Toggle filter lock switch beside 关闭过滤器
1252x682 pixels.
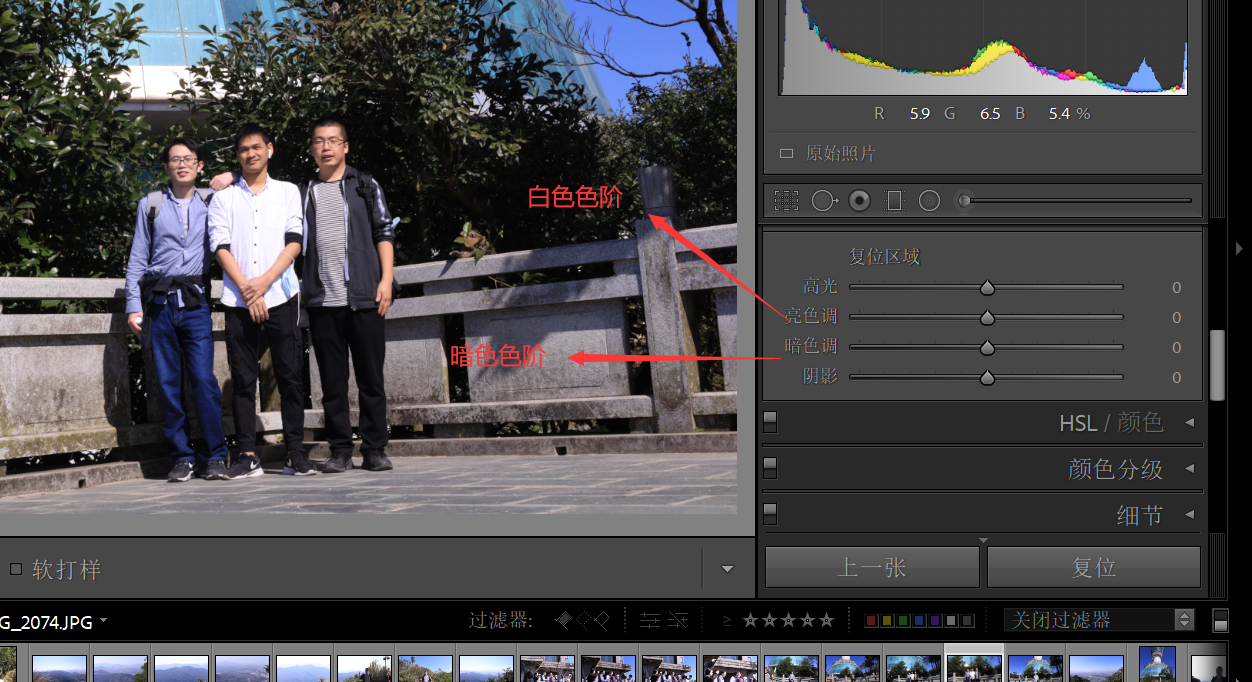[1220, 620]
